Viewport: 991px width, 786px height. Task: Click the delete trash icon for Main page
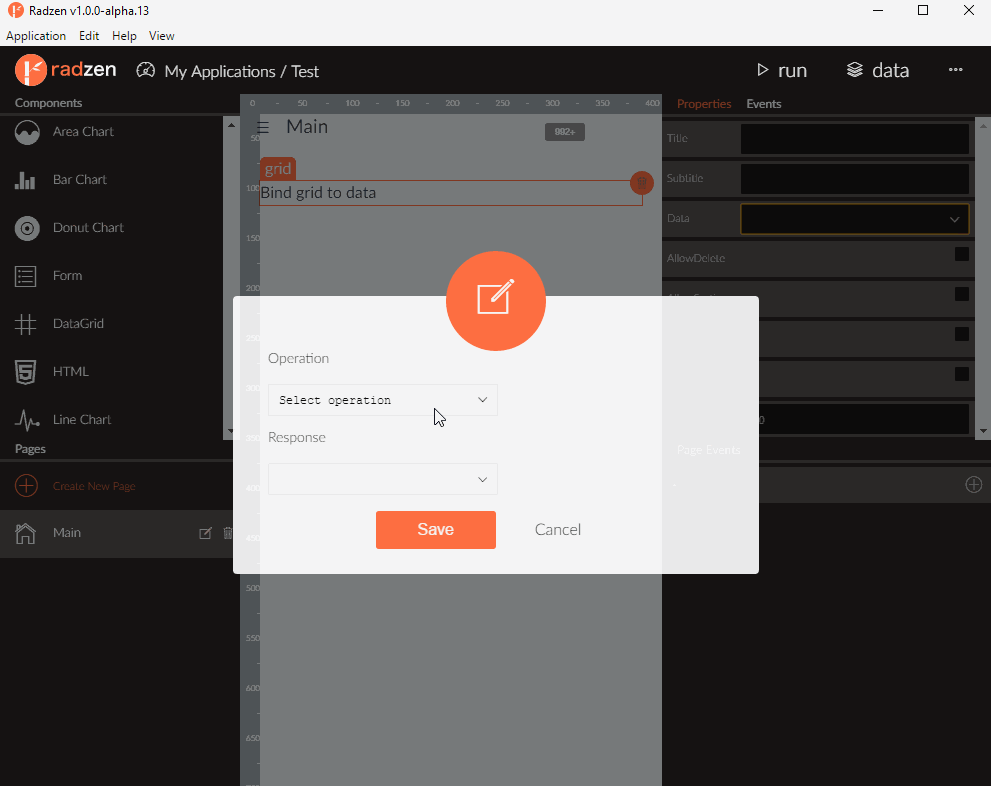tap(227, 533)
